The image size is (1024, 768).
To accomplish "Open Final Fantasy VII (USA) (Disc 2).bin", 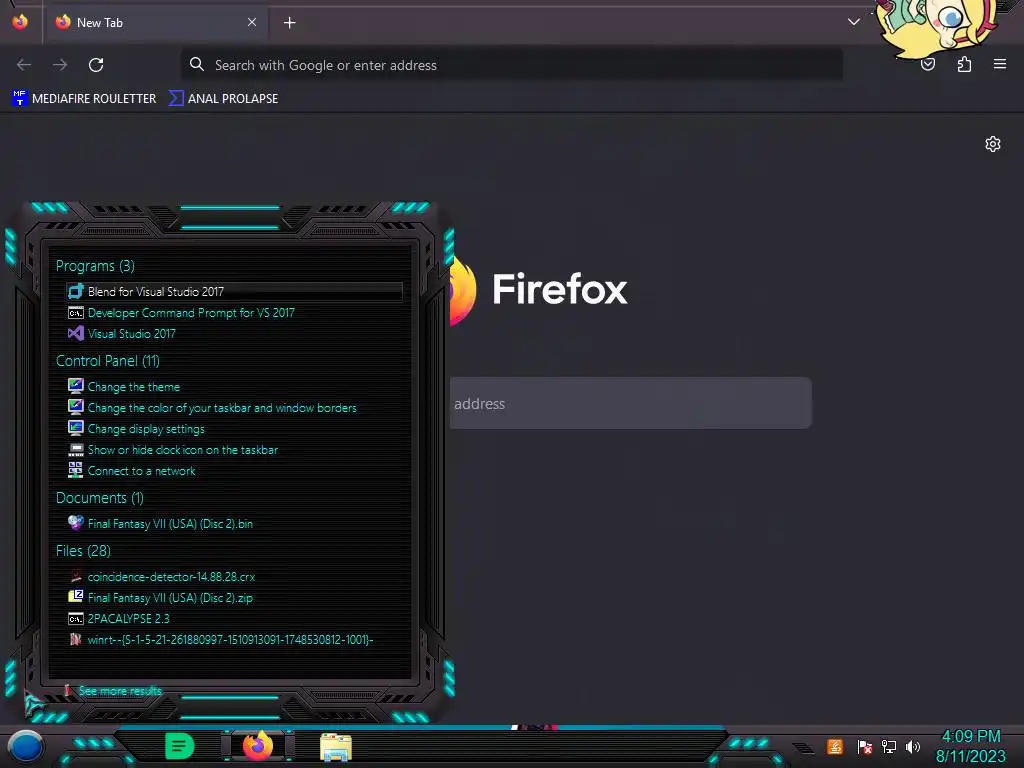I will (x=170, y=524).
